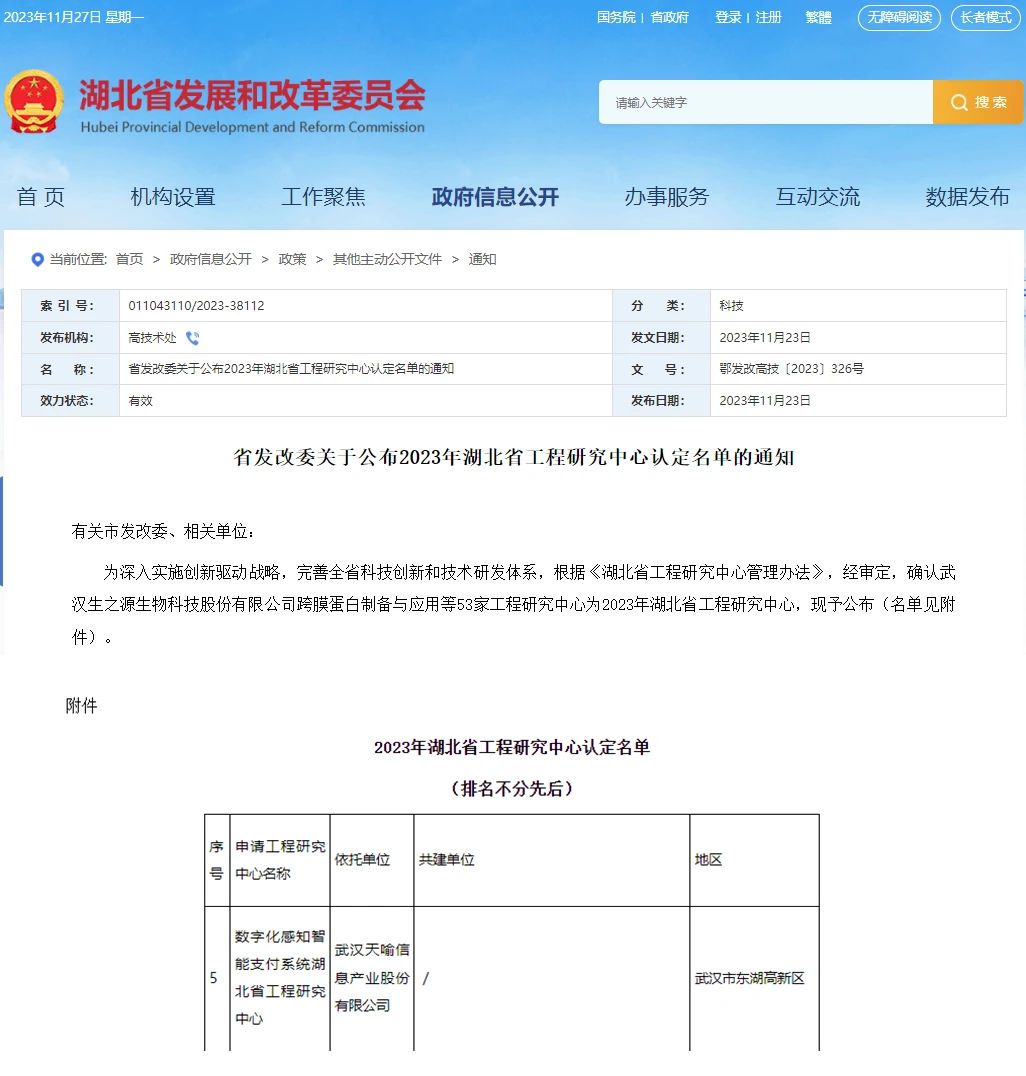
Task: Click the 登录 login link
Action: coord(728,17)
